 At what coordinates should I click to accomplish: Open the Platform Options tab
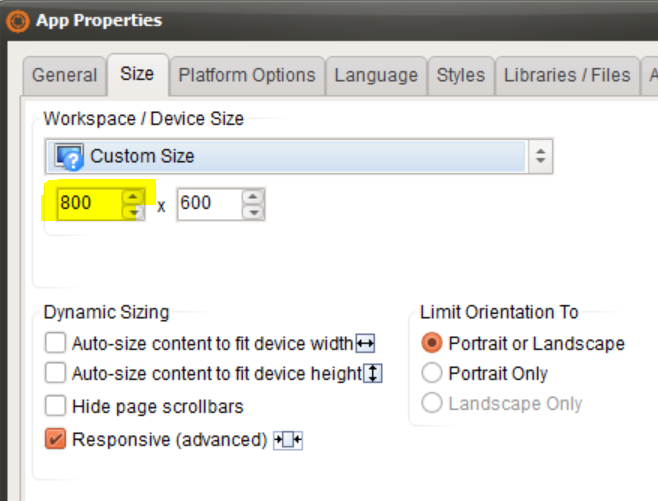click(x=247, y=76)
